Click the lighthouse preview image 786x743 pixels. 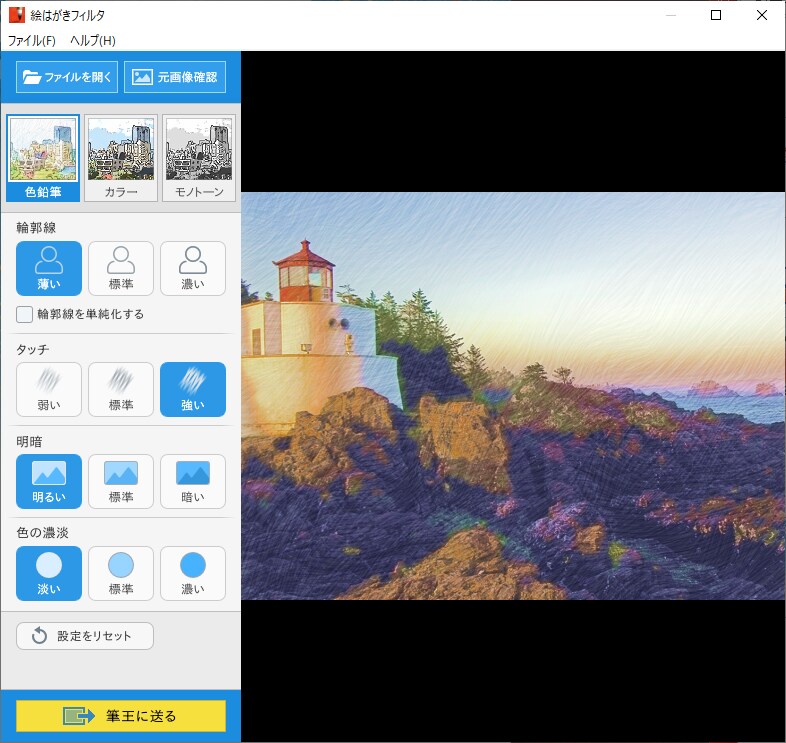513,396
